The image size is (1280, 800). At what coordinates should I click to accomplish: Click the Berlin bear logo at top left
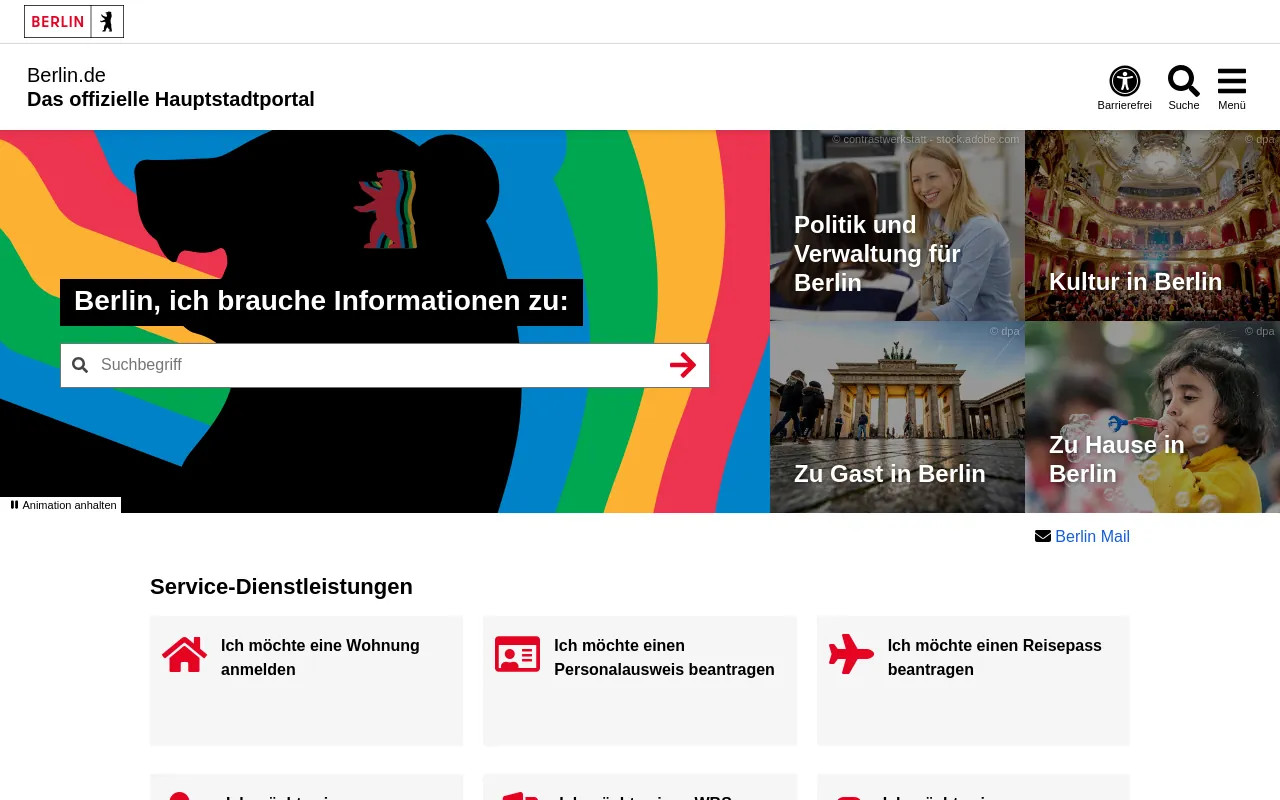pyautogui.click(x=74, y=21)
